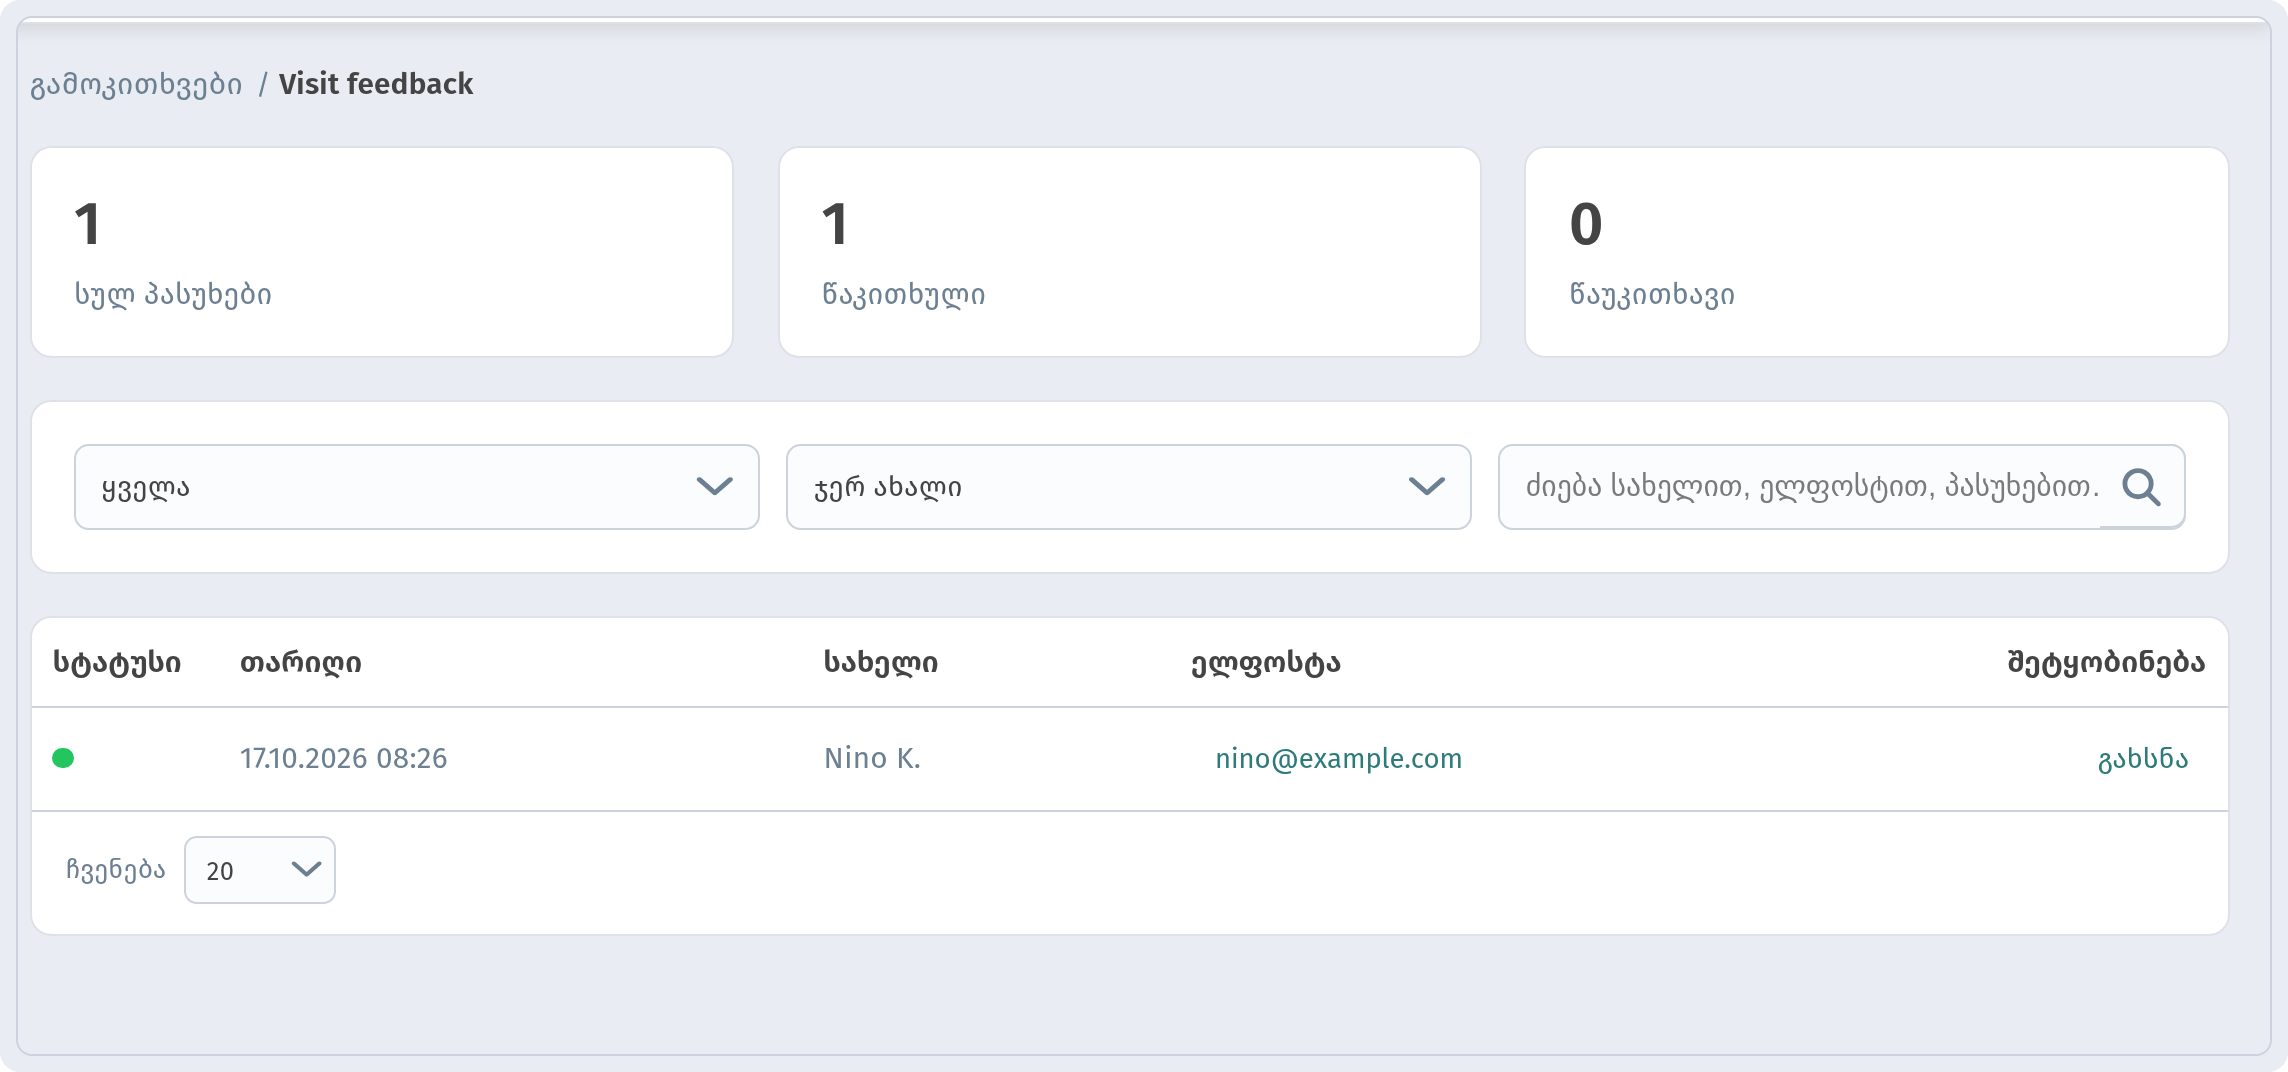Screen dimensions: 2288x1072
Task: Click the წაუკითხავი stat card
Action: click(1876, 252)
